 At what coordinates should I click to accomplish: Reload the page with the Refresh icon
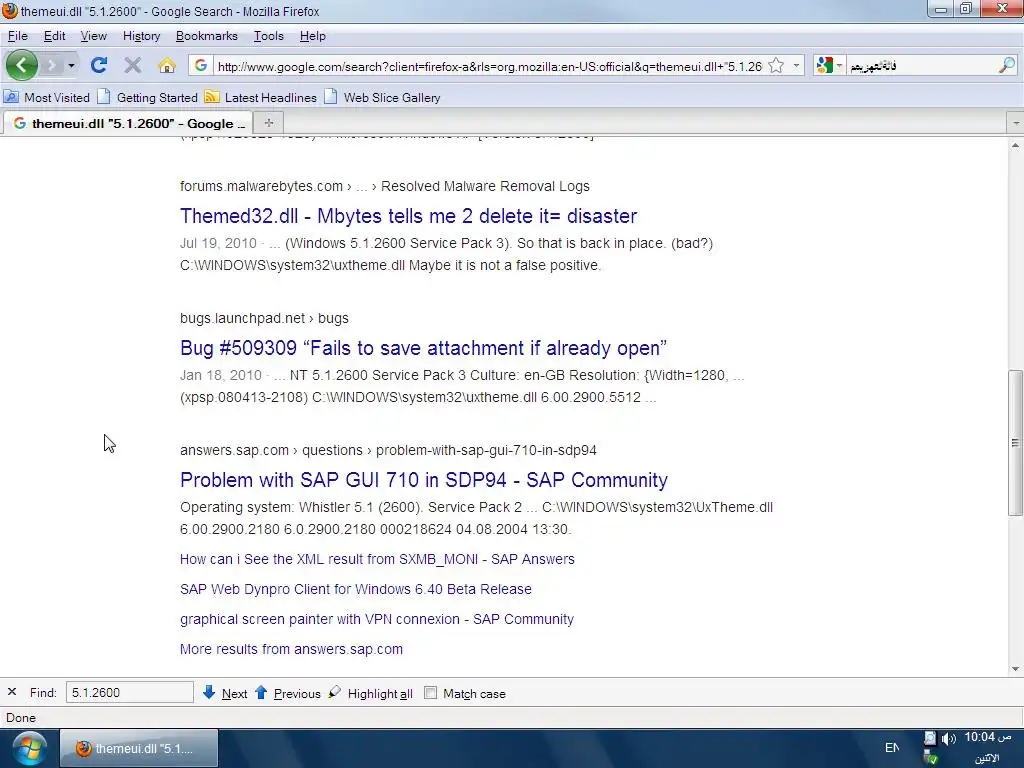(99, 65)
